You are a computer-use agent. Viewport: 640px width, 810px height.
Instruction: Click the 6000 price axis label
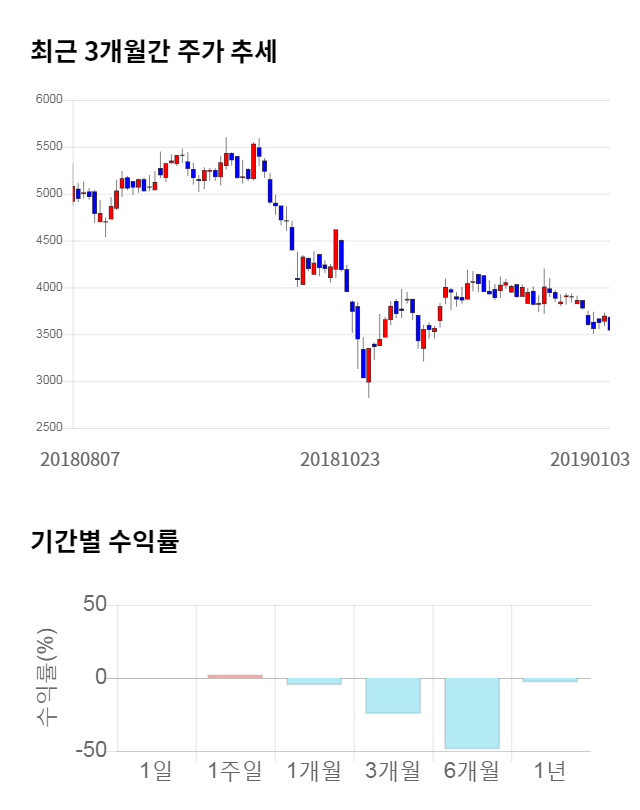point(49,100)
